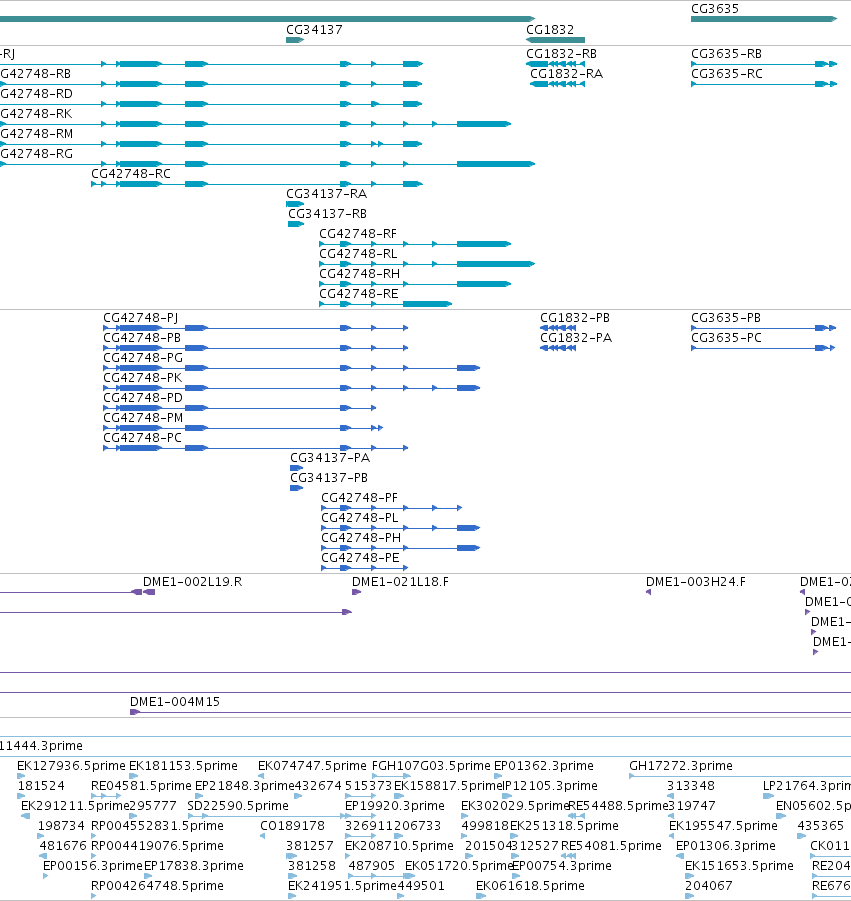Click the CG1832-PB protein label

[x=575, y=318]
